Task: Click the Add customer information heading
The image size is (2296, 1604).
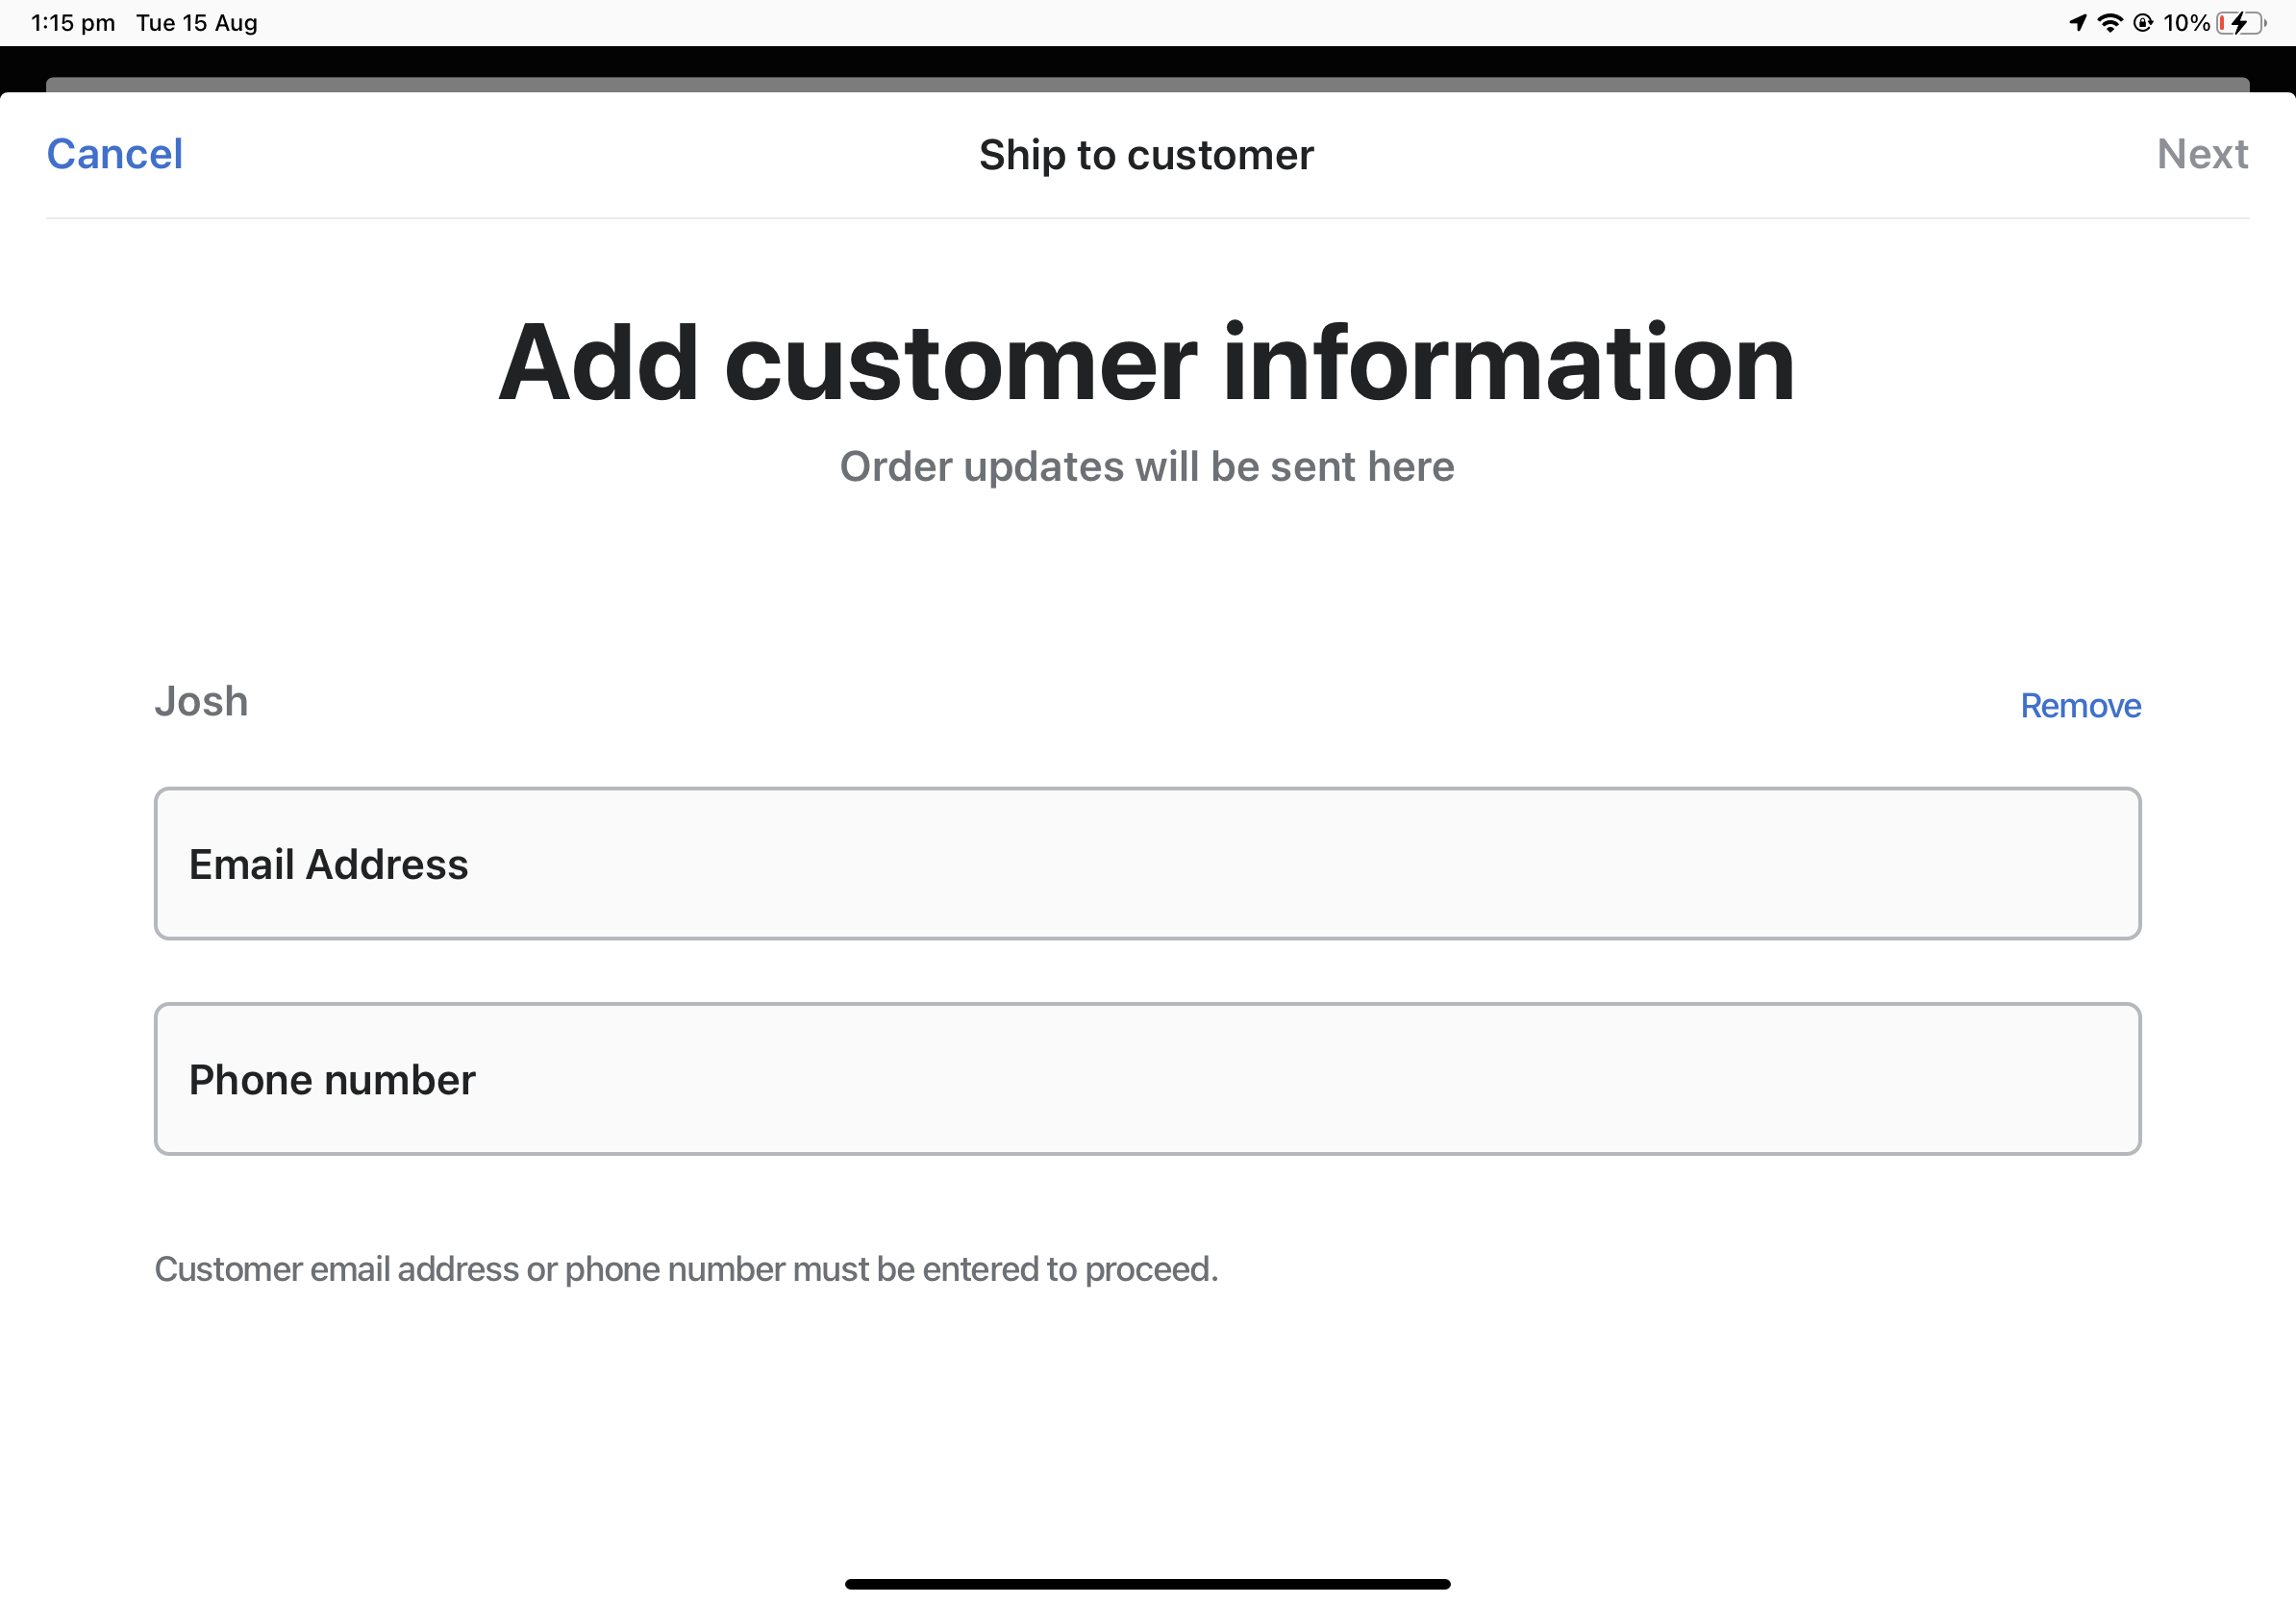Action: (x=1147, y=364)
